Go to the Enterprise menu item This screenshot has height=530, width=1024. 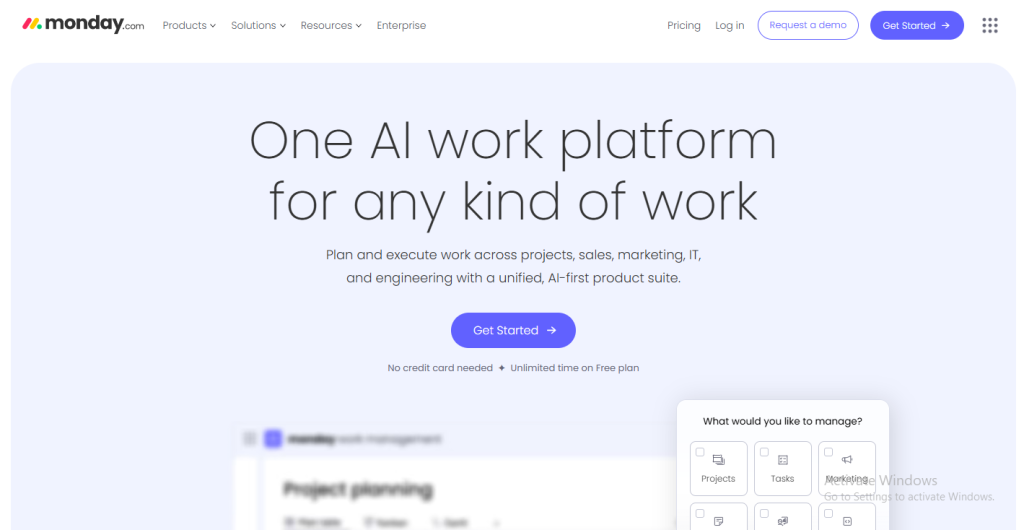[x=401, y=26]
